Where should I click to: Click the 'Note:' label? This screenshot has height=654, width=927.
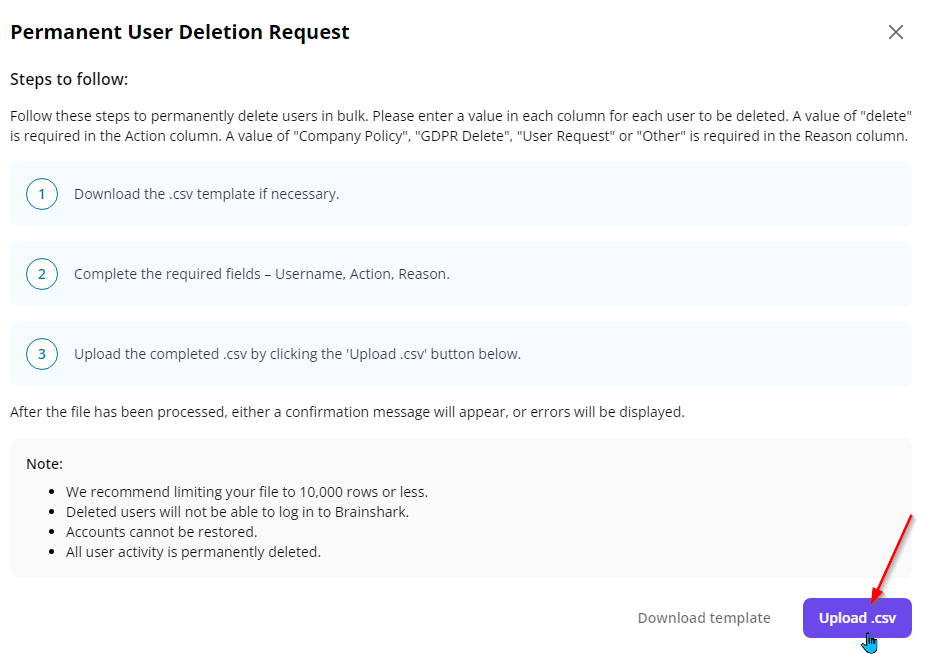(44, 464)
